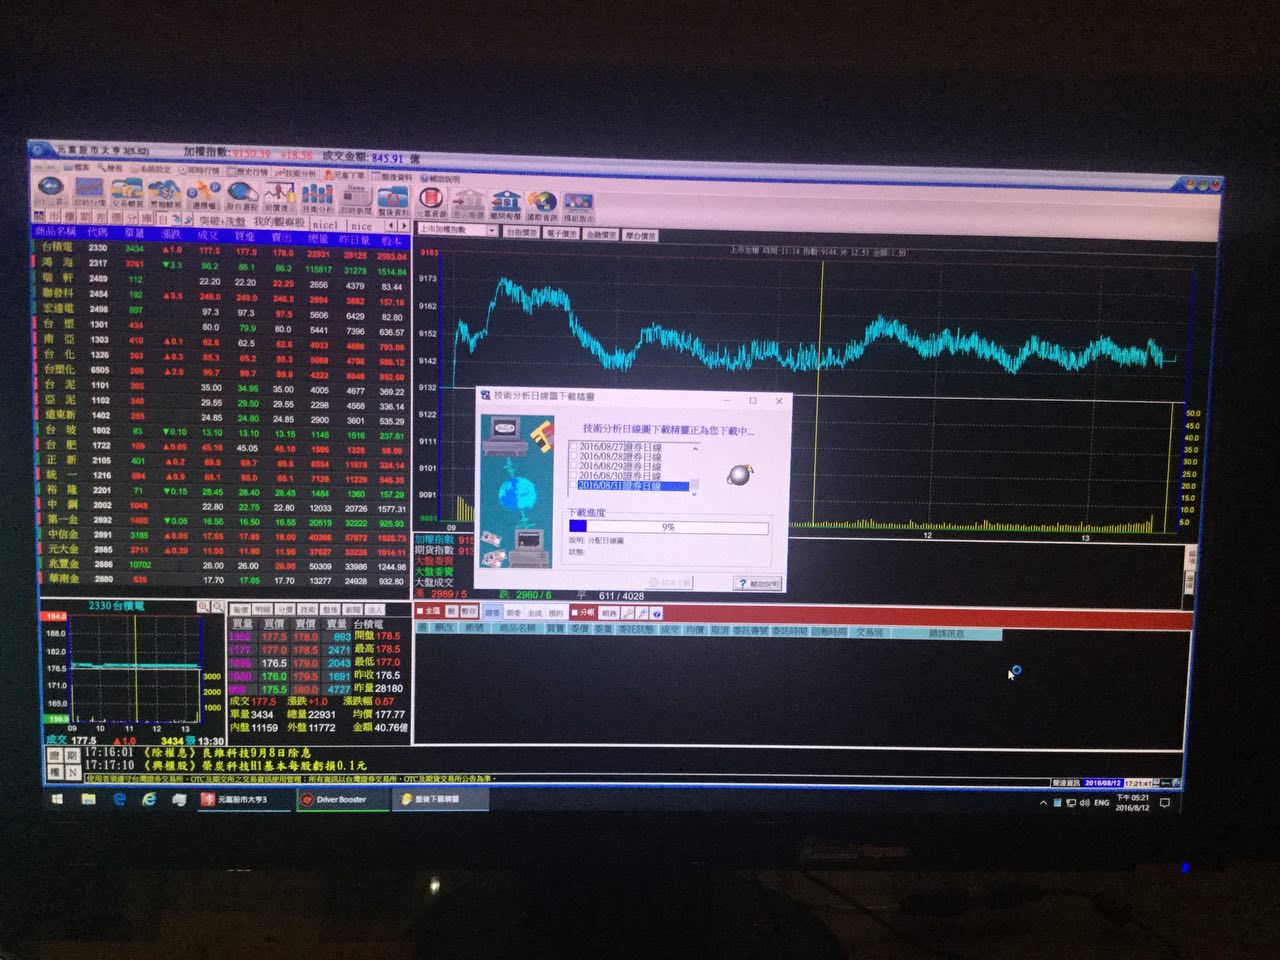Click the N button beside the news ticker
Screen dimensions: 1280x960
click(x=73, y=772)
